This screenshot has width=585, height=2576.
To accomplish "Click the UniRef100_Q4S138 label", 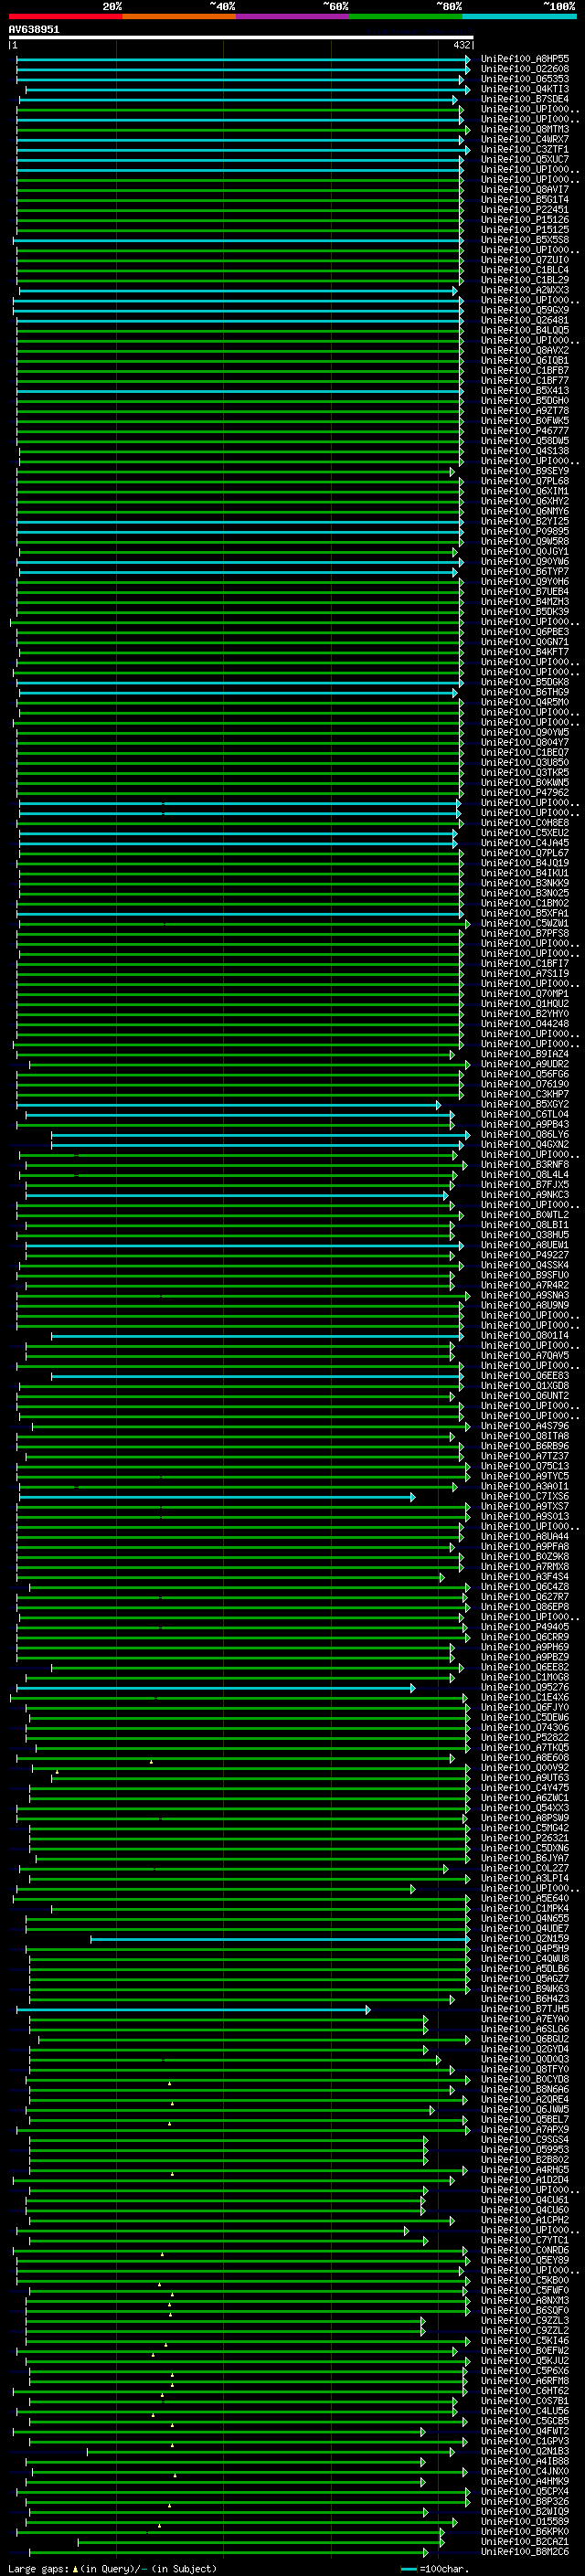I will [525, 451].
